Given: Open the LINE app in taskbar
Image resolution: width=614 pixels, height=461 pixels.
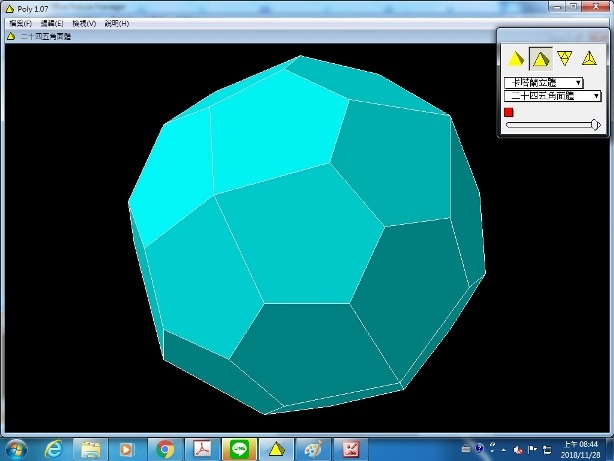Looking at the screenshot, I should (x=240, y=449).
